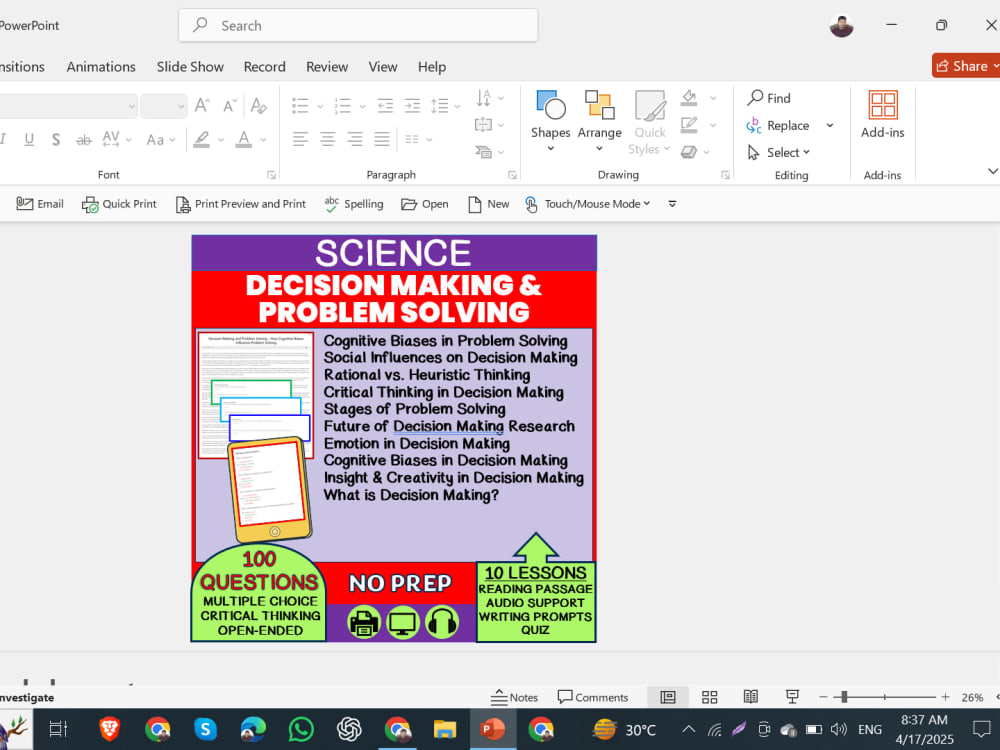Run the Spelling check
This screenshot has width=1000, height=750.
pyautogui.click(x=354, y=204)
